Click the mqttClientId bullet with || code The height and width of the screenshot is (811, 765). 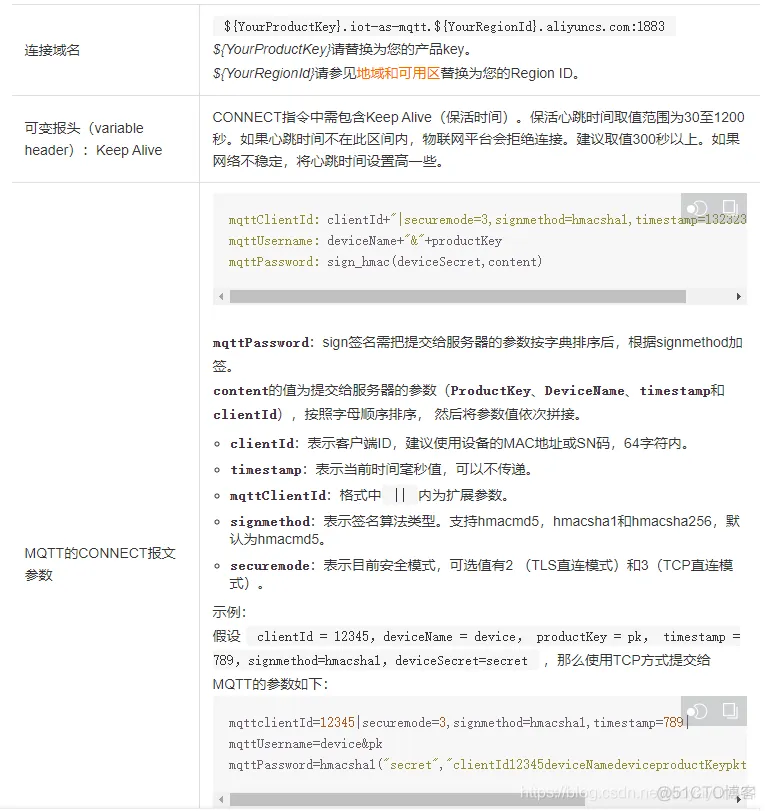370,495
